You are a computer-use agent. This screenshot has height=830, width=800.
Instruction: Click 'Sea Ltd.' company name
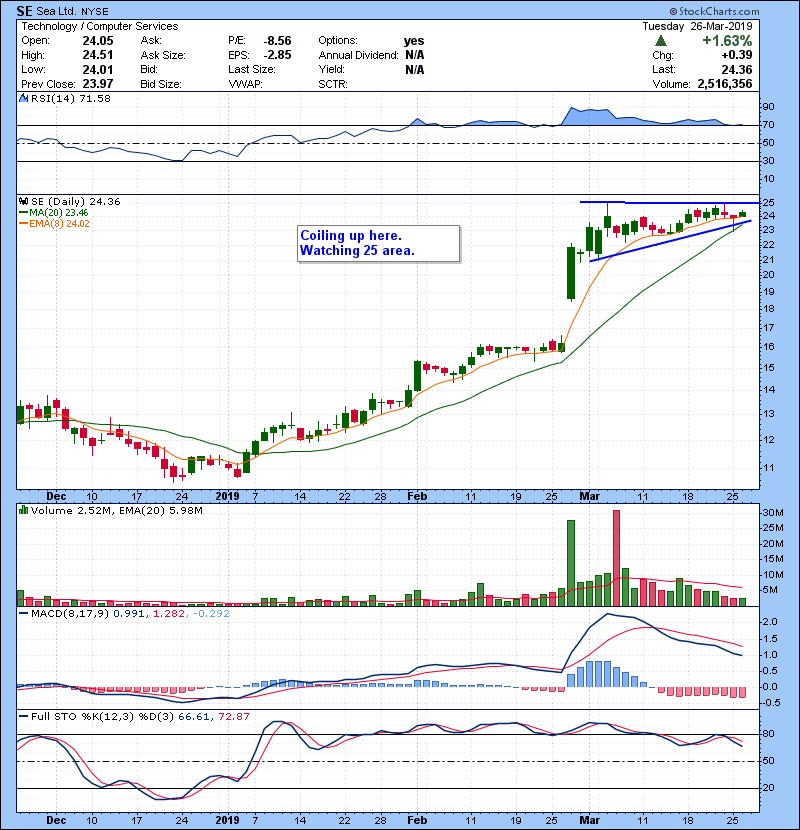click(x=57, y=11)
